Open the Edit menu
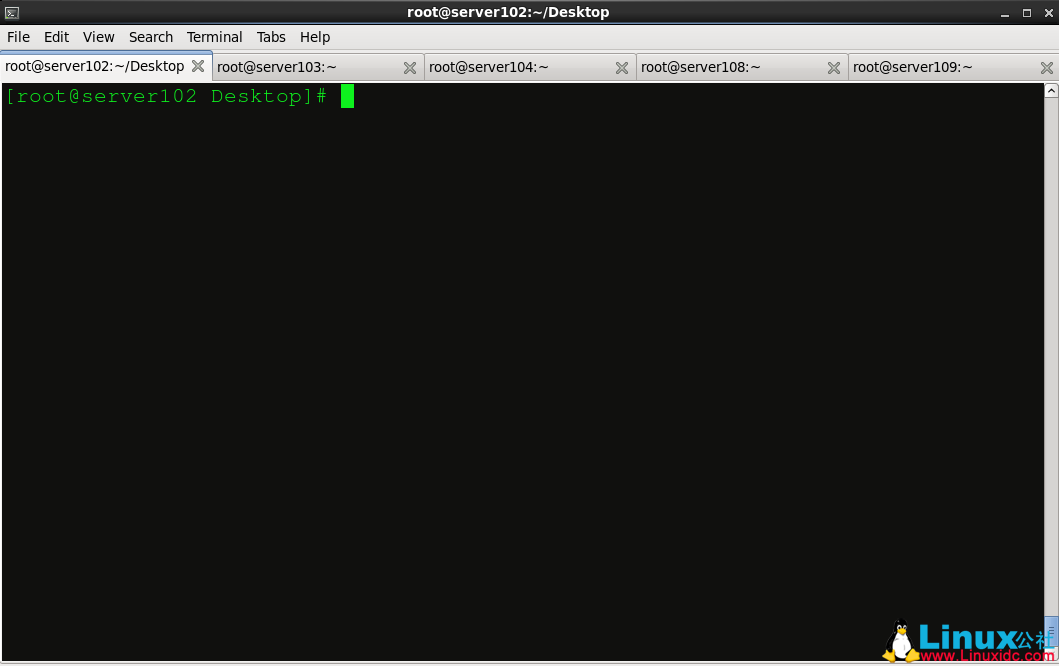 [x=56, y=37]
